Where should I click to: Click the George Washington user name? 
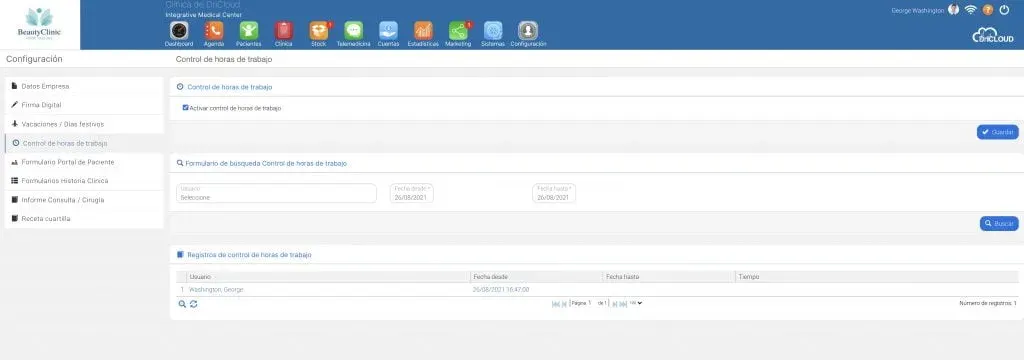pos(918,10)
